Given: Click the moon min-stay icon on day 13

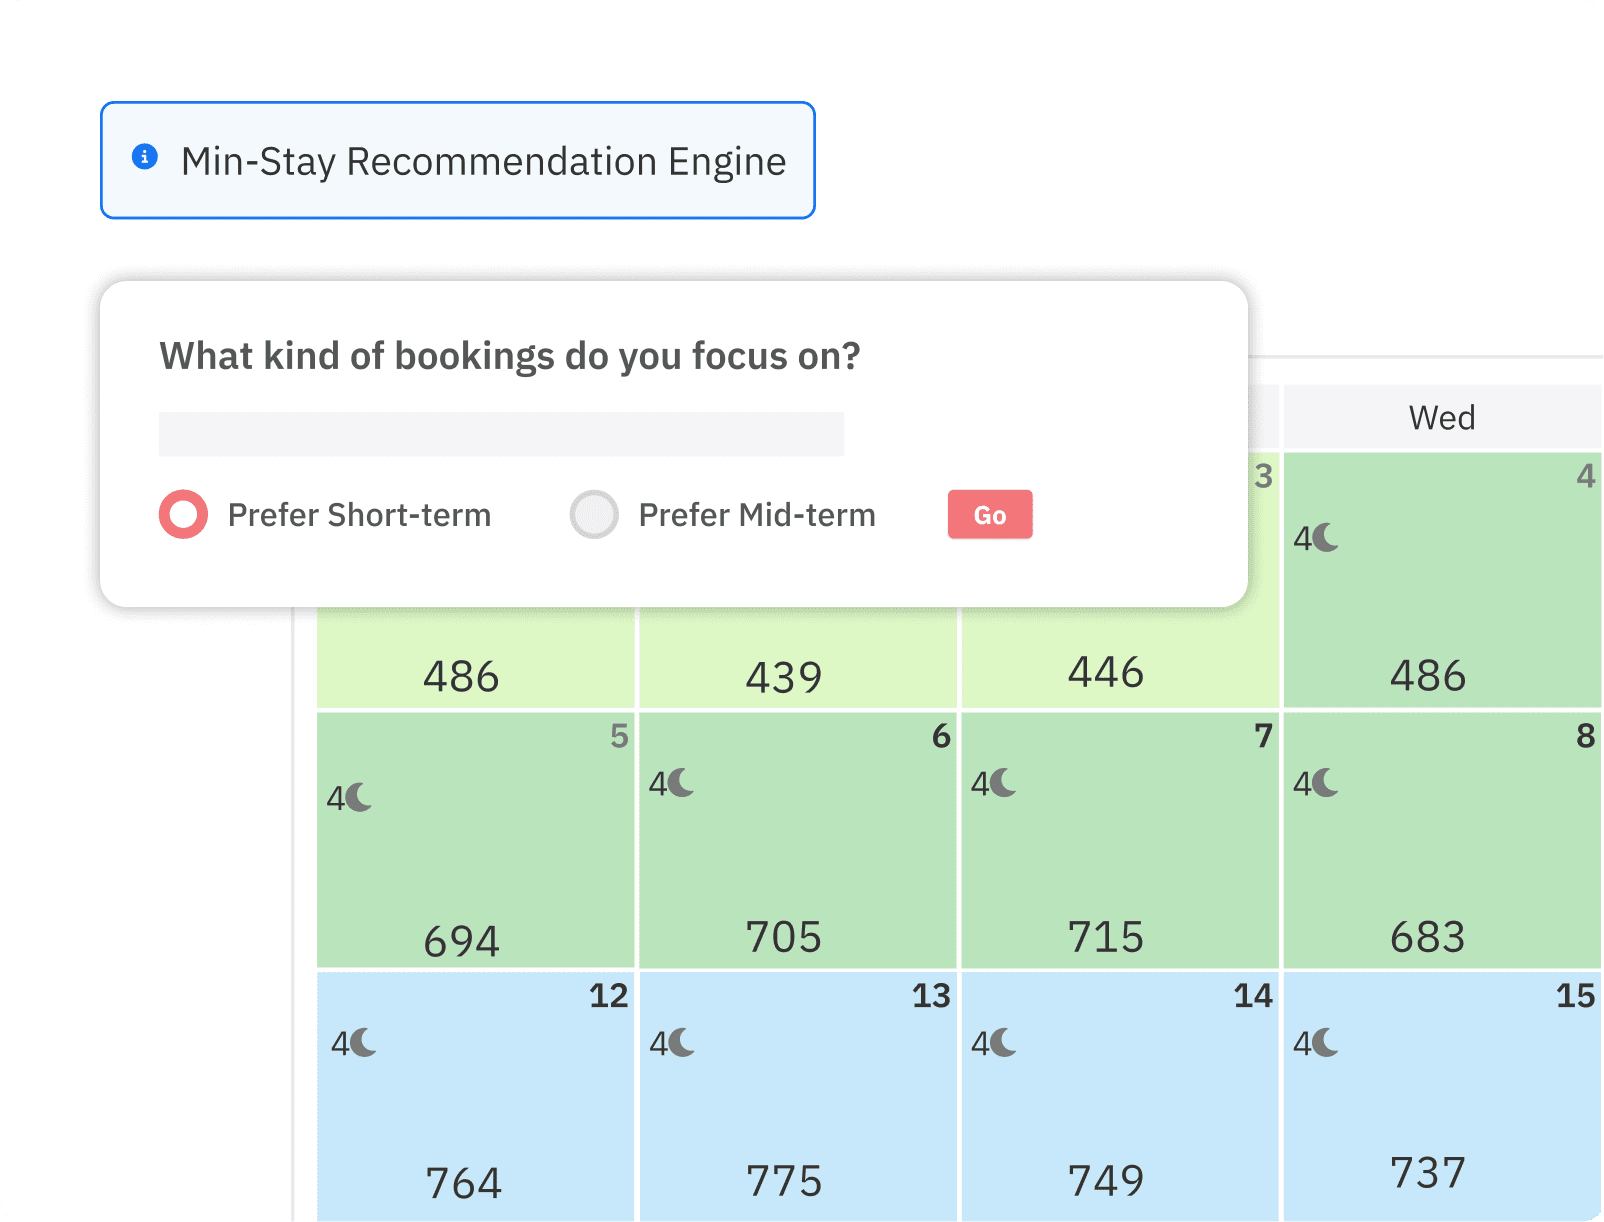Looking at the screenshot, I should pos(682,1043).
